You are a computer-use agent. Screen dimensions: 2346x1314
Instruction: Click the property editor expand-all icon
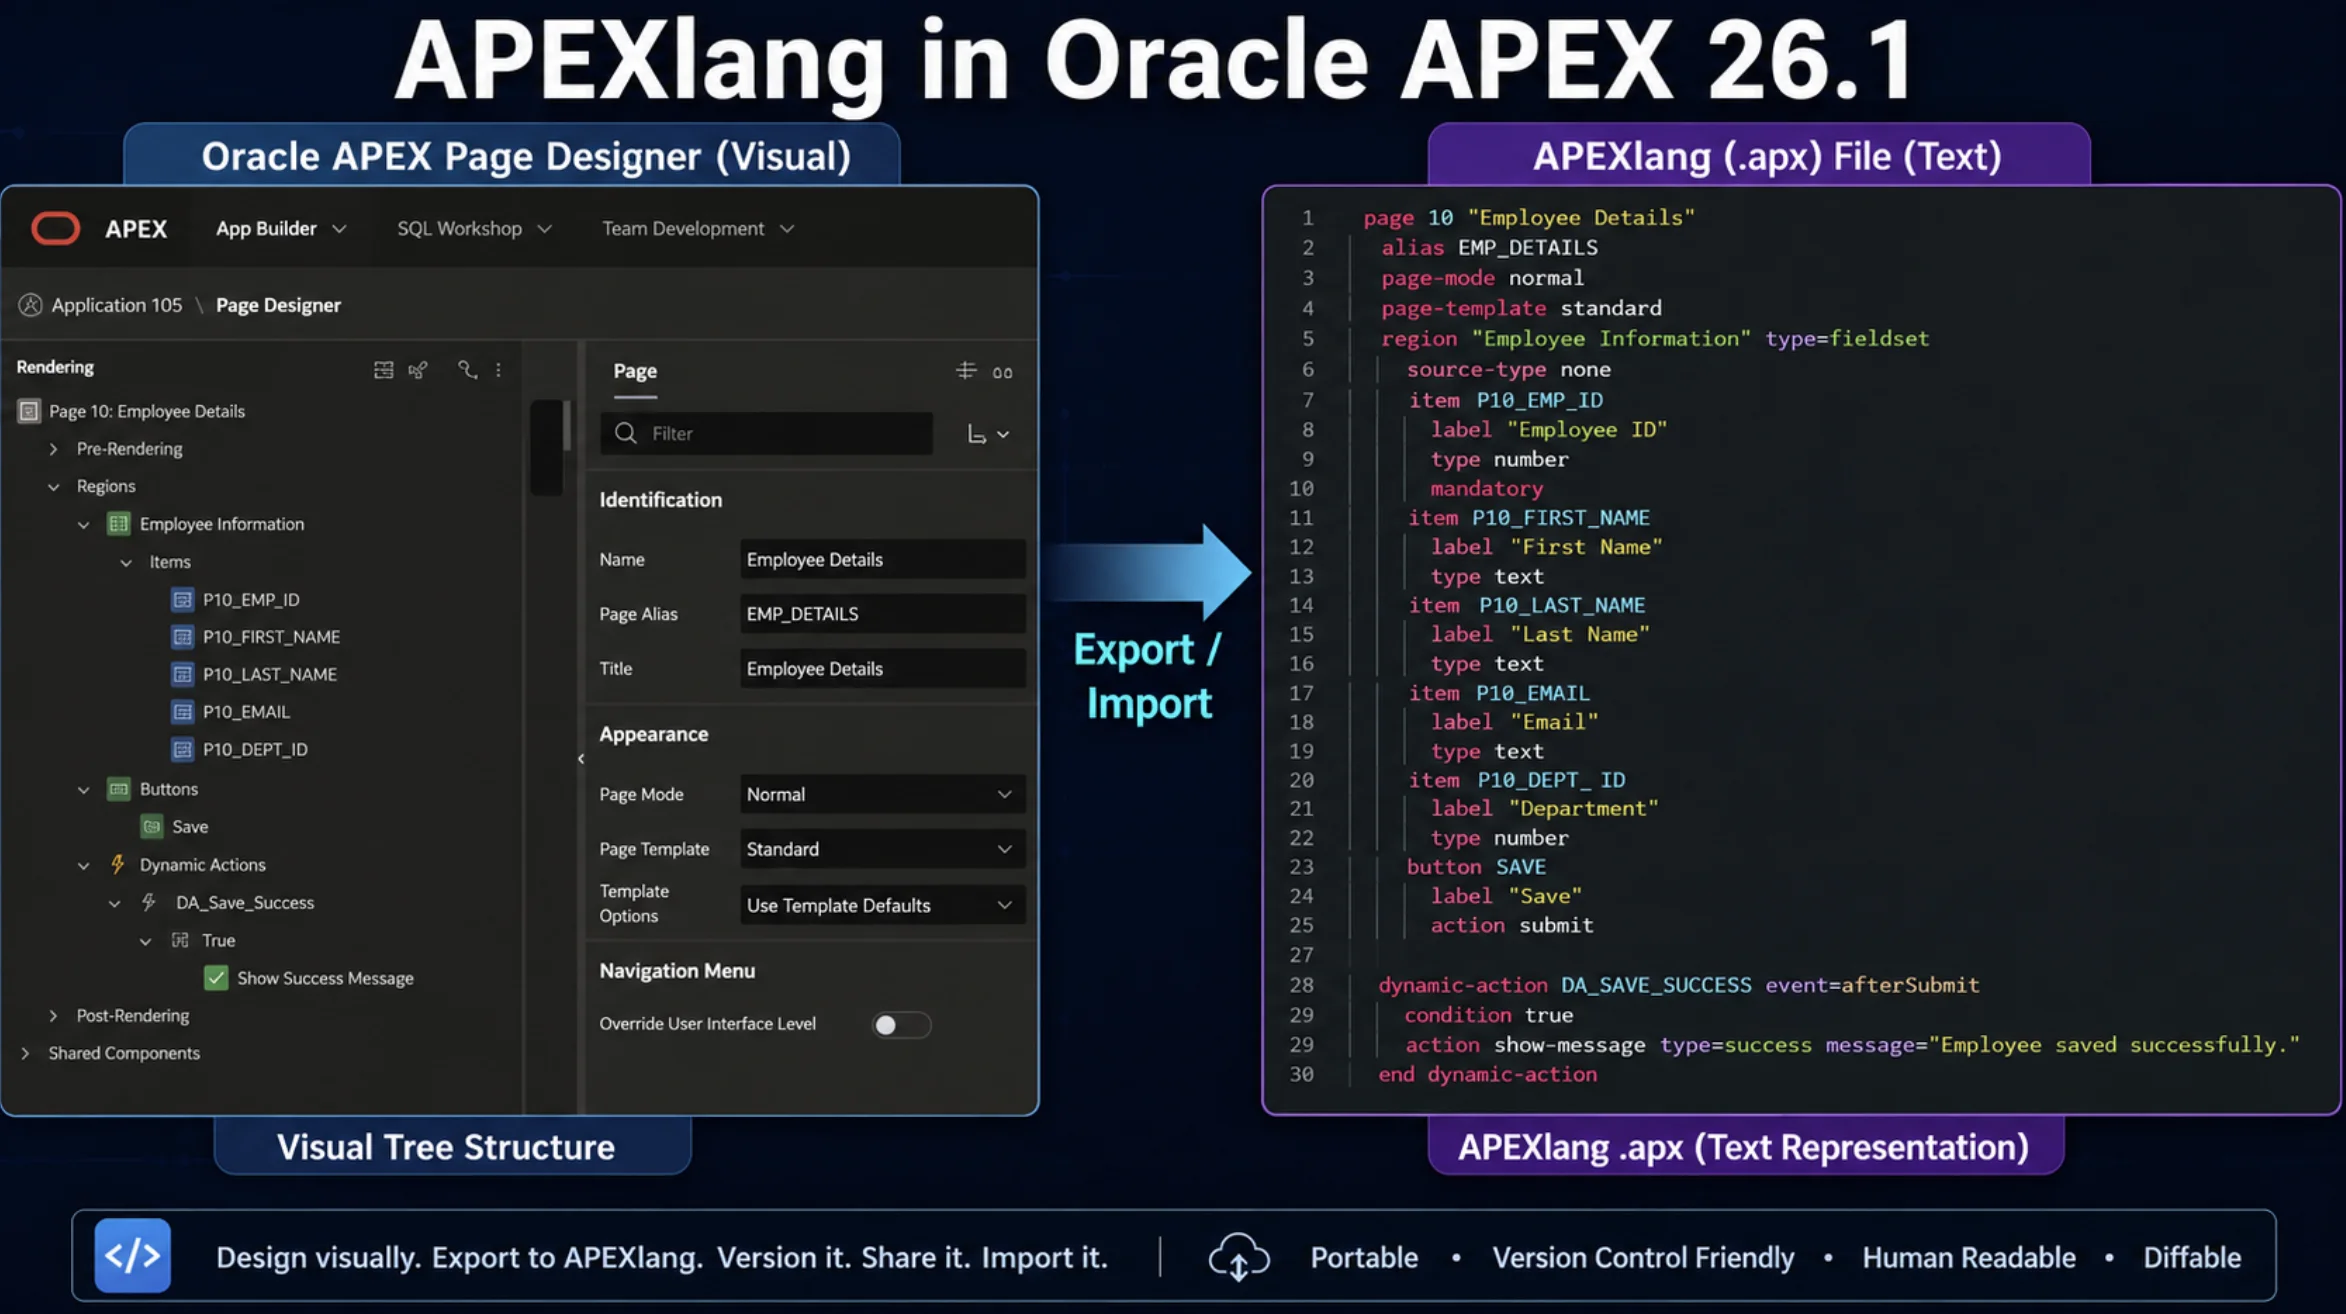click(x=965, y=371)
